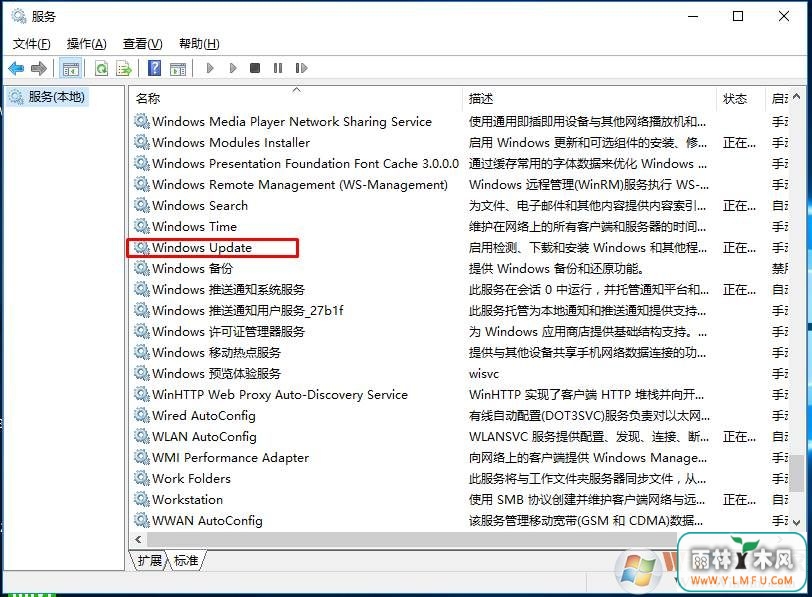Click the vertical scrollbar up arrow

tap(796, 97)
